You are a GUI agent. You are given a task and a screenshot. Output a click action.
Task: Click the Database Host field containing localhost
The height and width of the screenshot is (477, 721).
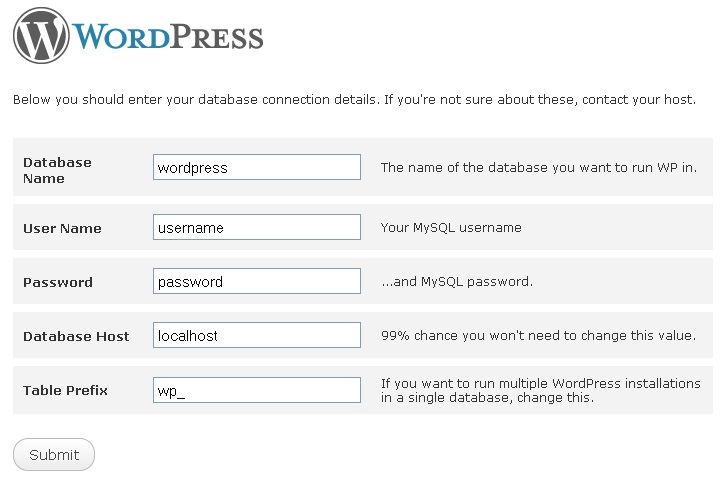(257, 336)
